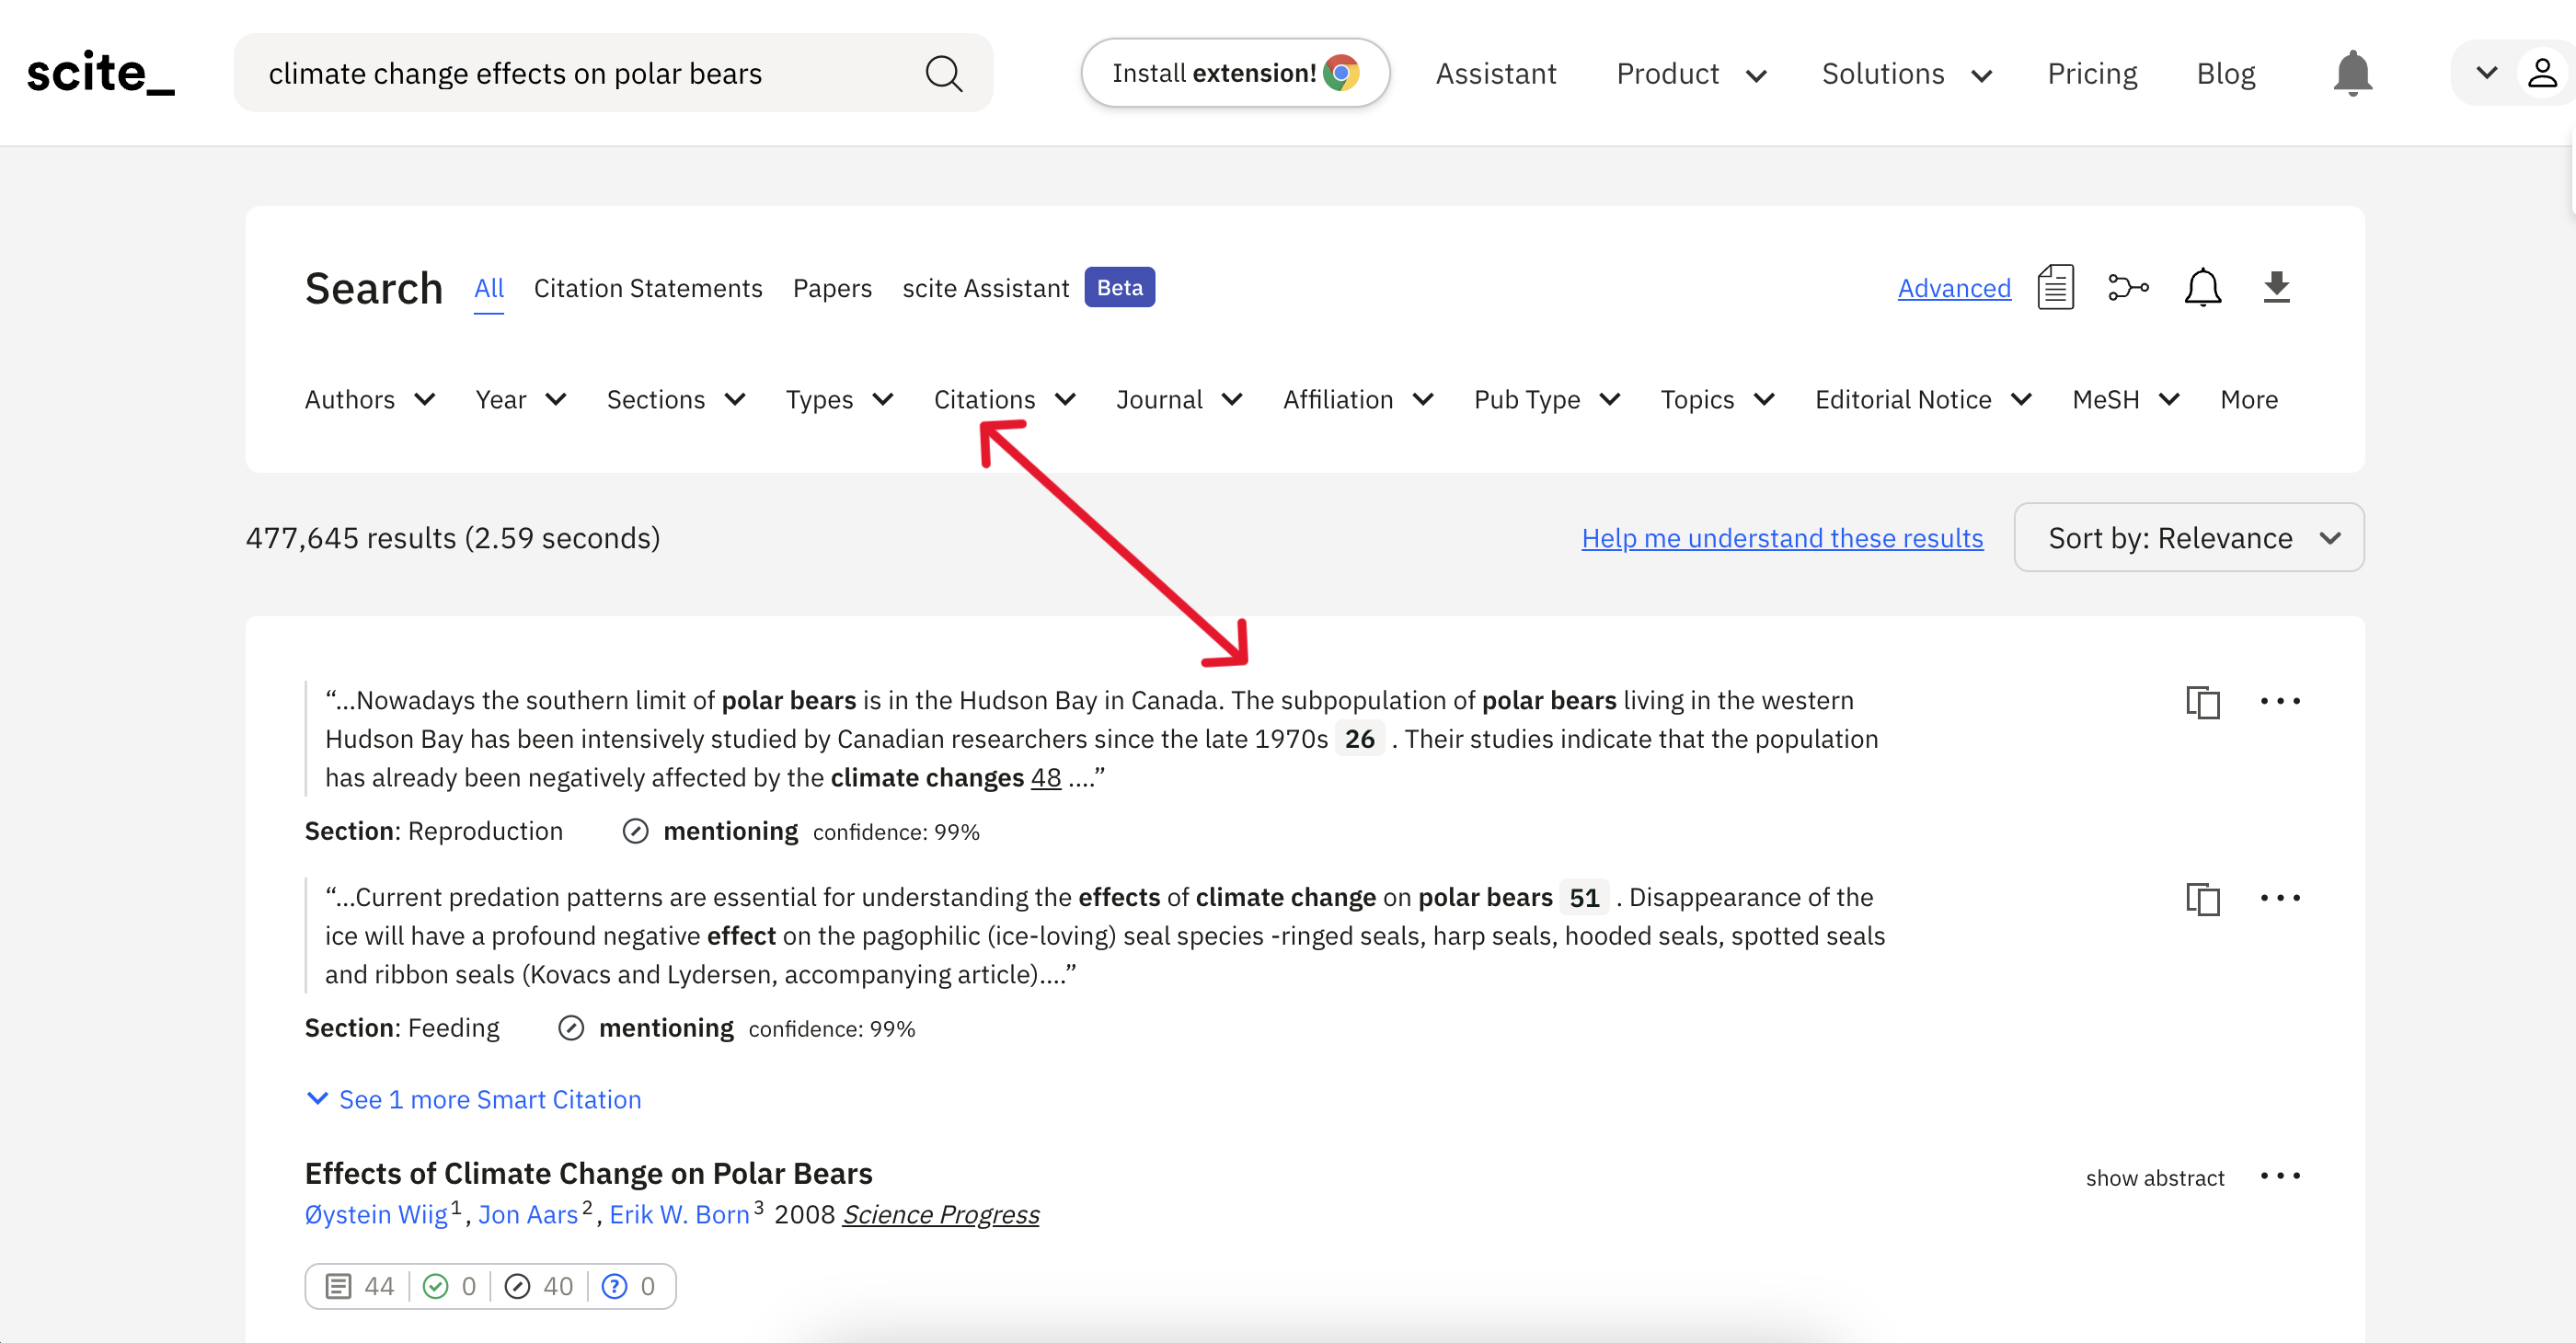The image size is (2576, 1343).
Task: Click the mentioning citations count 40
Action: [538, 1286]
